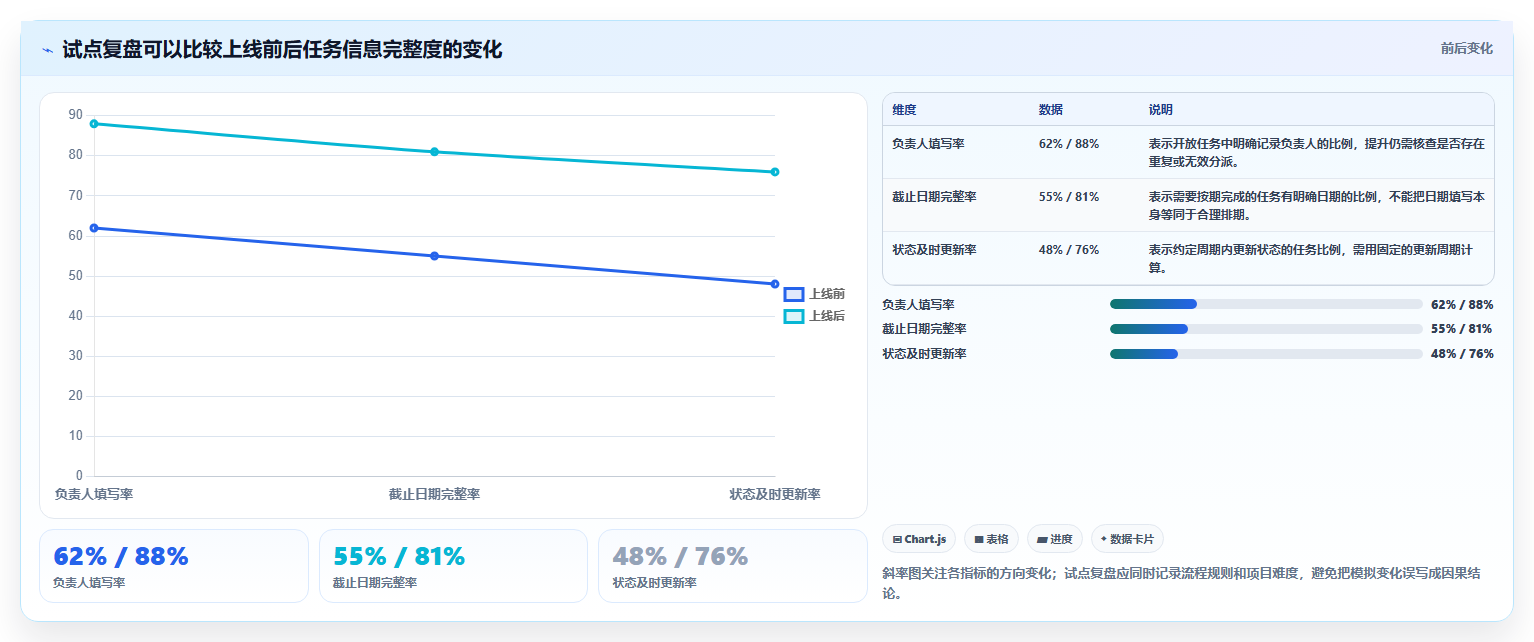This screenshot has height=642, width=1534.
Task: Click the 上线前 point at 负责人填写率
Action: click(x=94, y=228)
